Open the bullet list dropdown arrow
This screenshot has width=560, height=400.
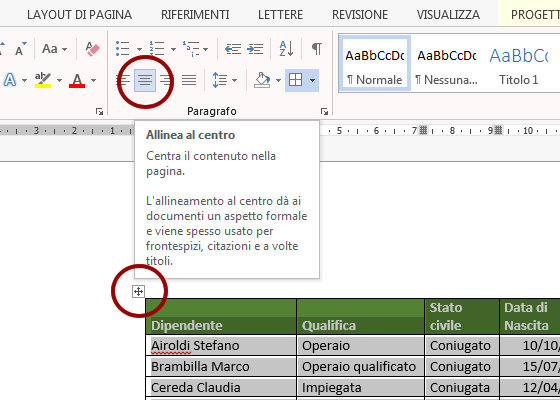[x=139, y=49]
